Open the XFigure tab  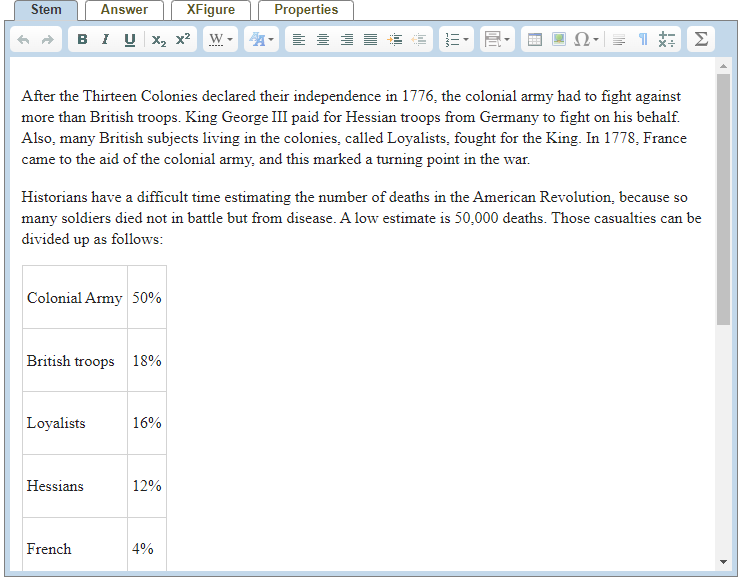pos(211,10)
